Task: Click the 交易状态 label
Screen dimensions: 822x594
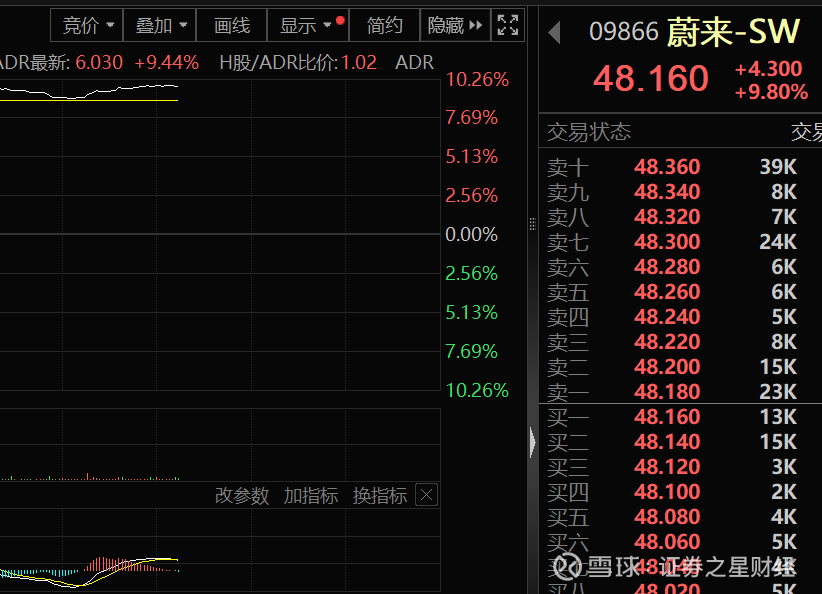Action: (x=589, y=132)
